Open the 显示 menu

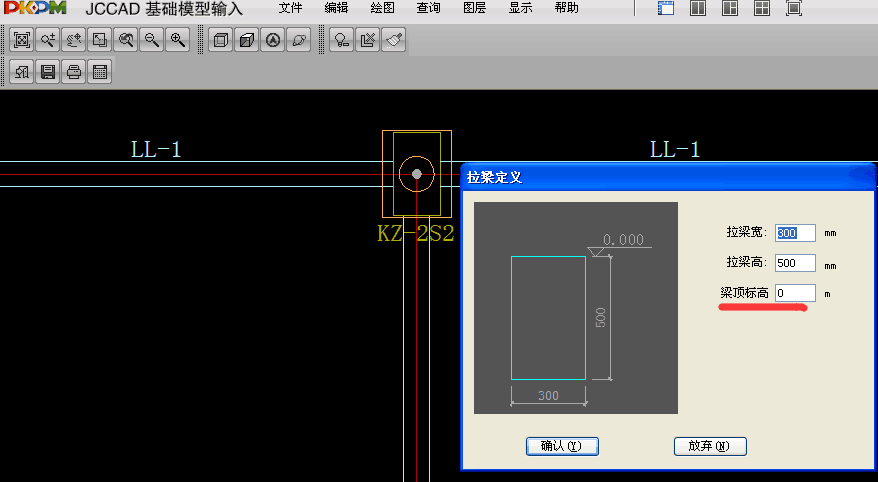520,8
